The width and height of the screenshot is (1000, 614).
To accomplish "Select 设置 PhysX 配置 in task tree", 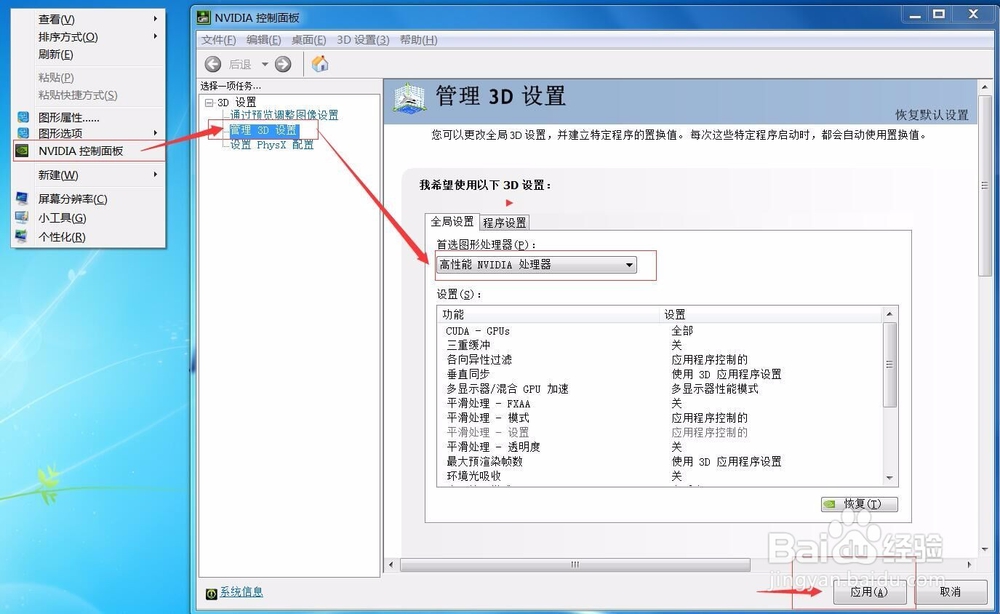I will click(272, 145).
